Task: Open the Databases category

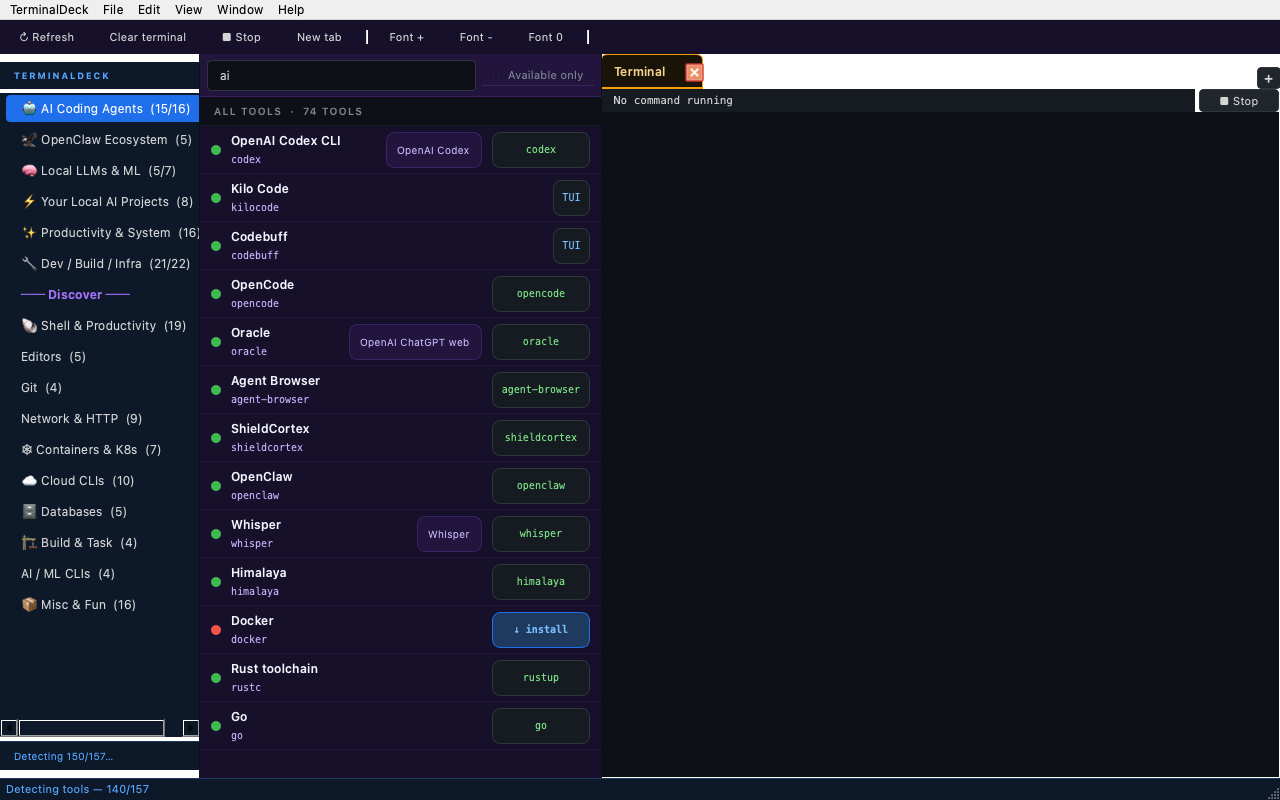Action: click(x=100, y=512)
